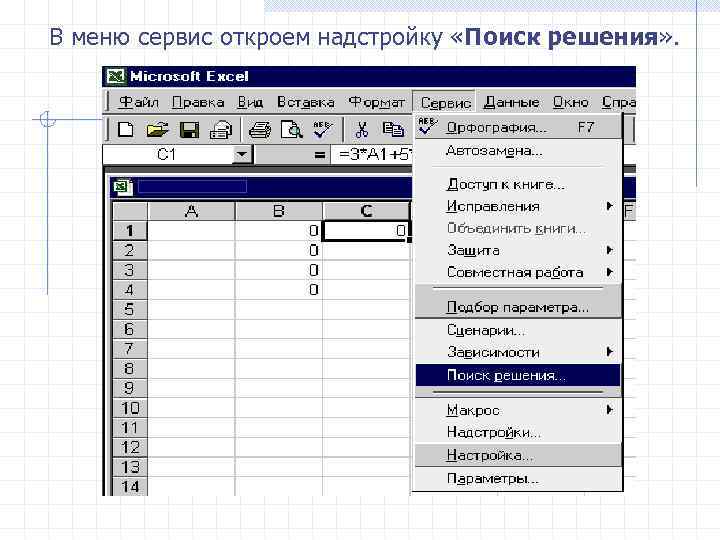720x540 pixels.
Task: Click the Excel icon in the title bar
Action: (x=115, y=76)
